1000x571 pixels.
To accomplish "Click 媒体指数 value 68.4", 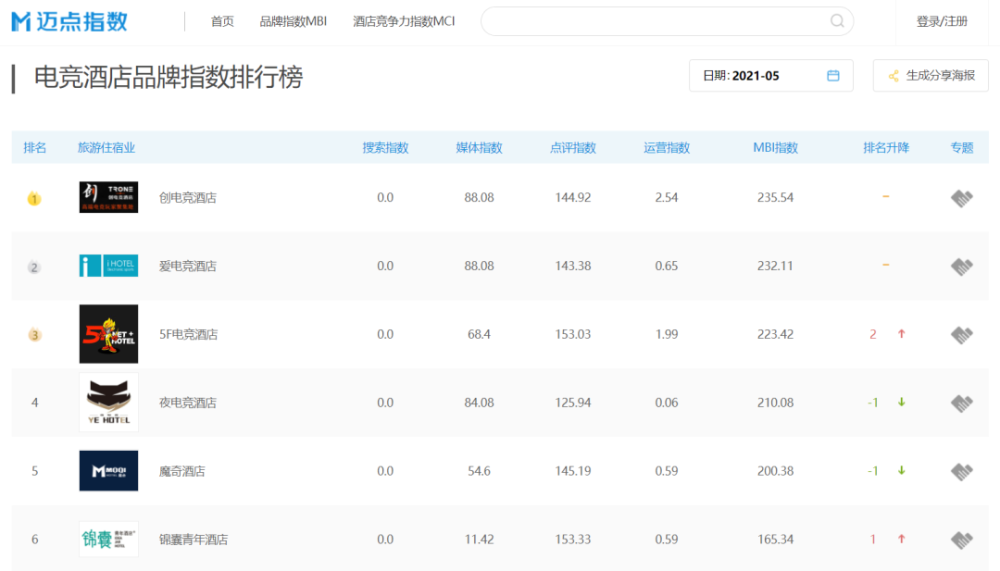I will click(x=479, y=334).
